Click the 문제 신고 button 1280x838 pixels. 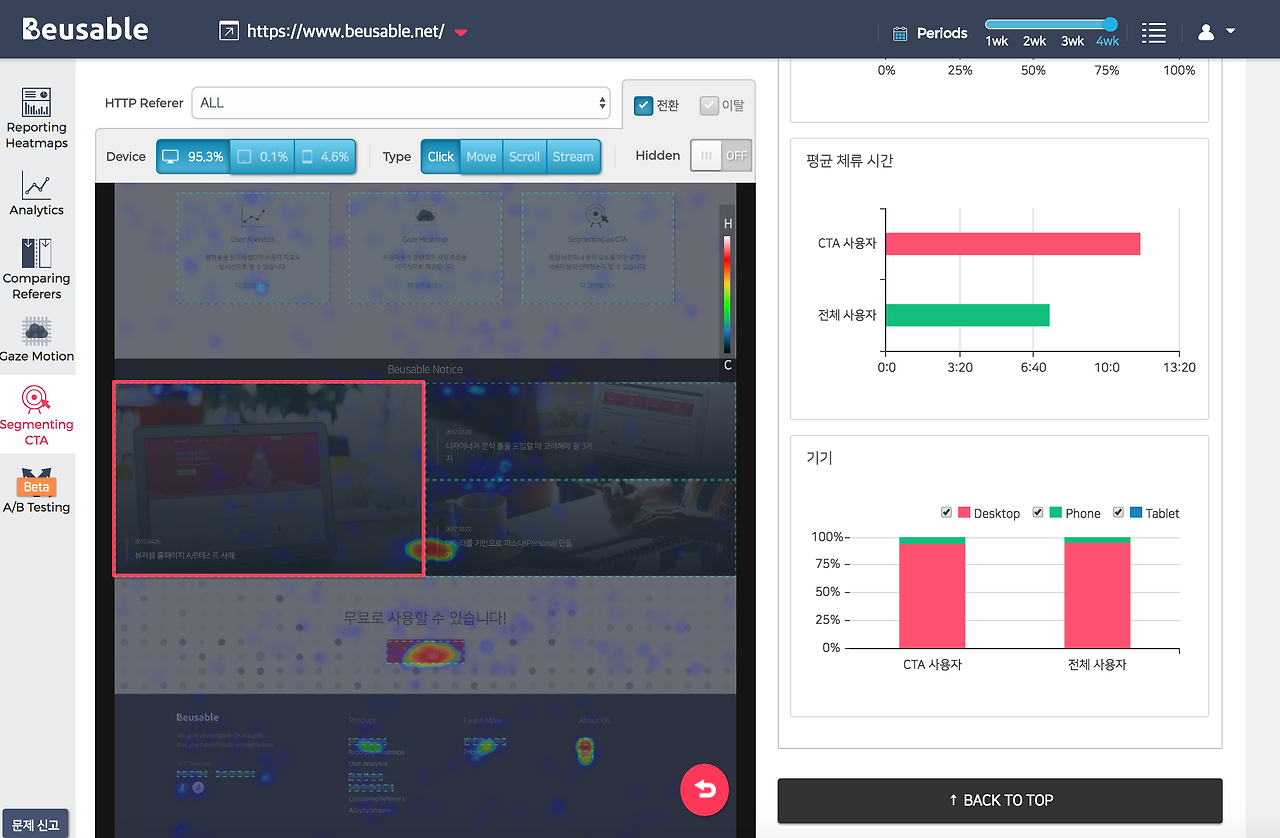[x=35, y=824]
